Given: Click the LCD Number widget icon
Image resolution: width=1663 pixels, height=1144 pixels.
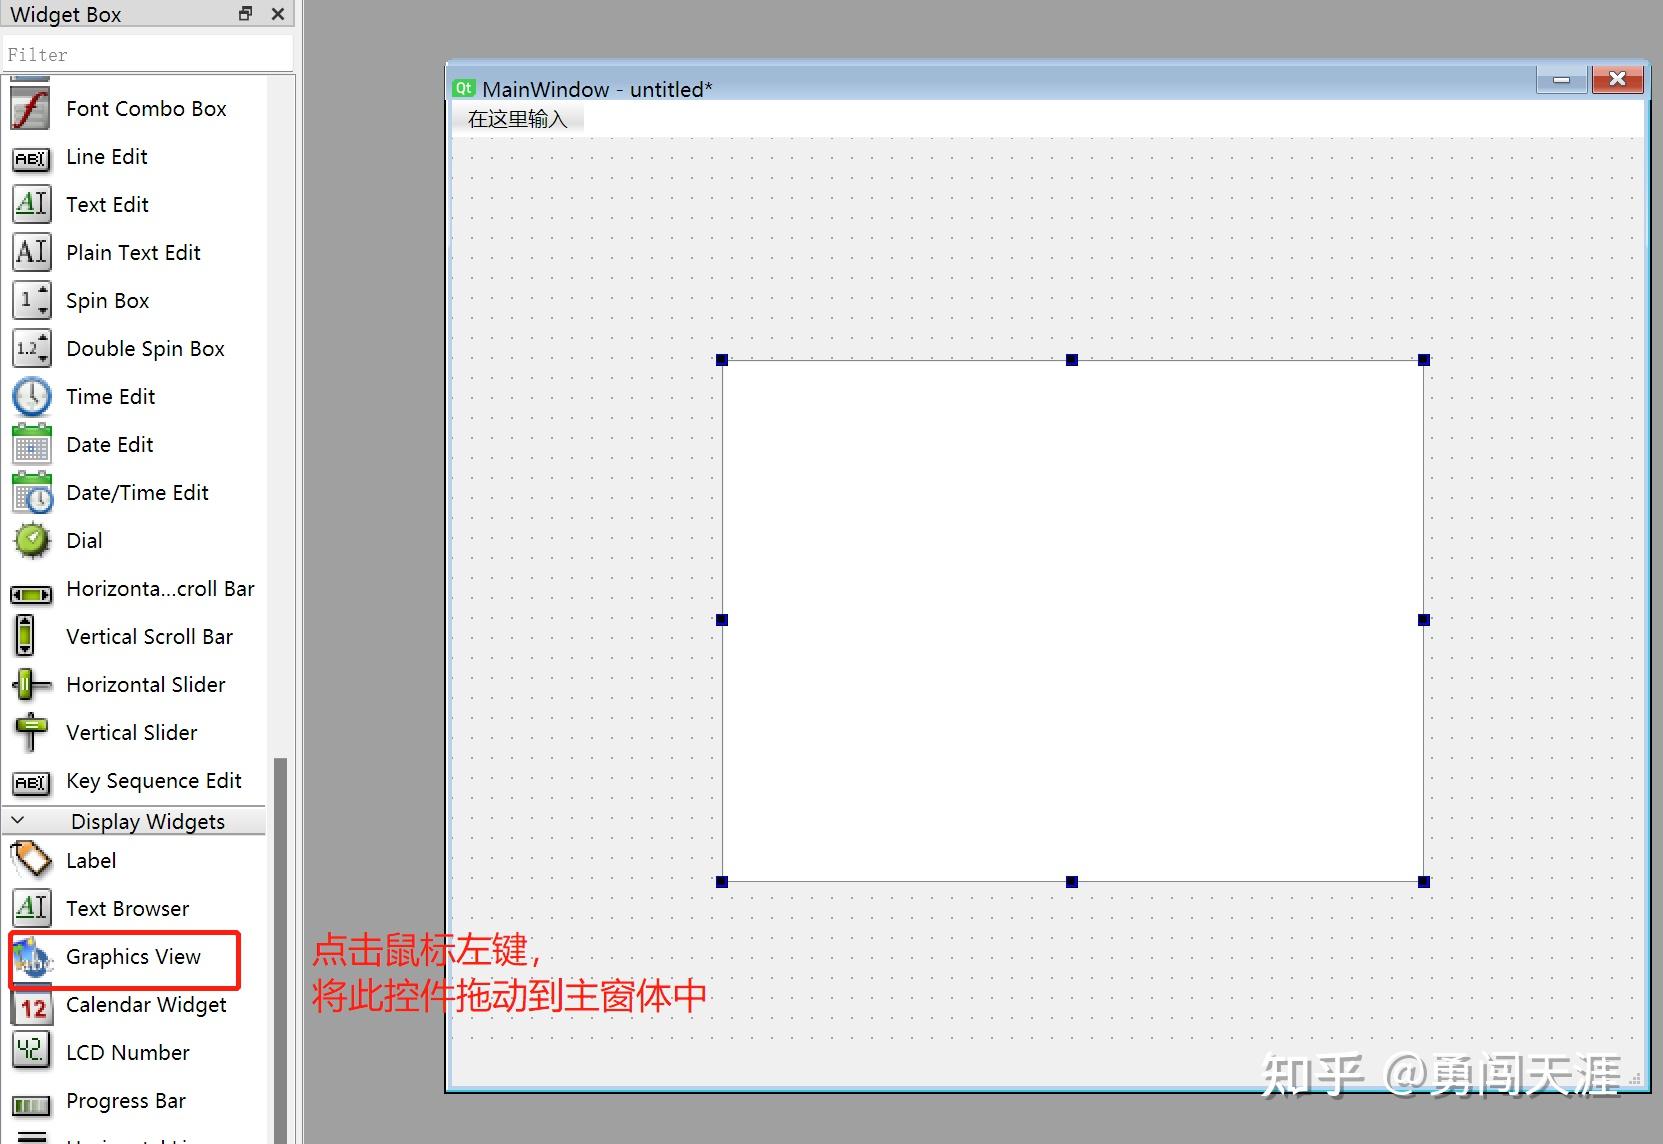Looking at the screenshot, I should 30,1051.
